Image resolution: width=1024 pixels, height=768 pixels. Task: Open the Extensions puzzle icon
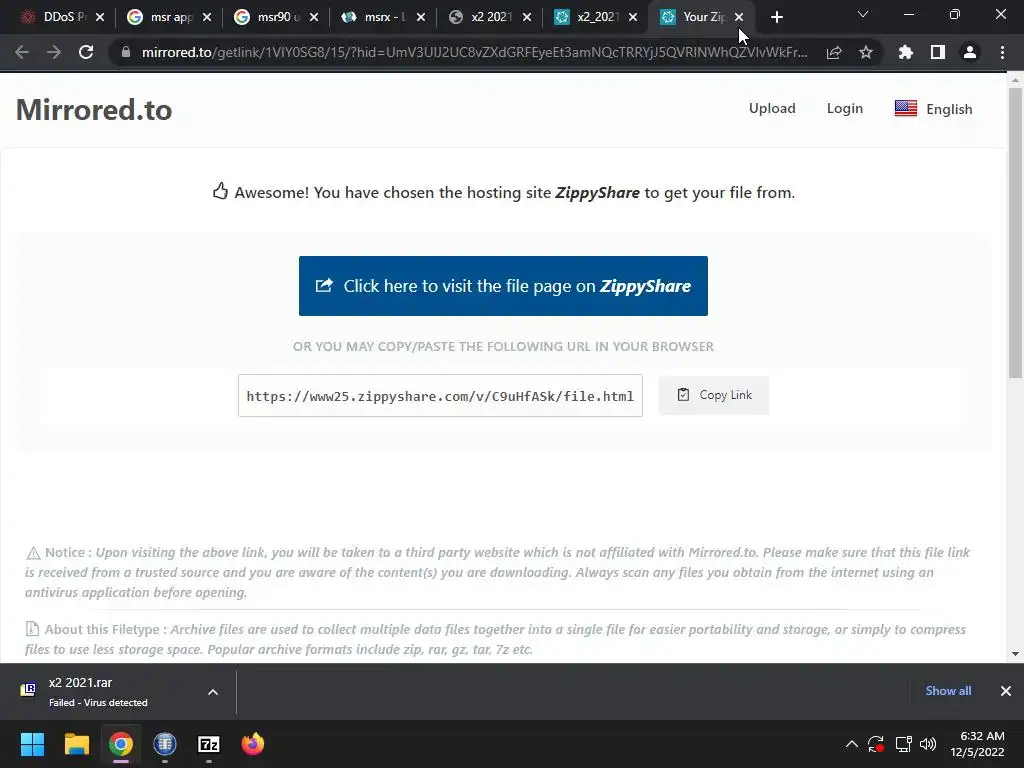[906, 52]
